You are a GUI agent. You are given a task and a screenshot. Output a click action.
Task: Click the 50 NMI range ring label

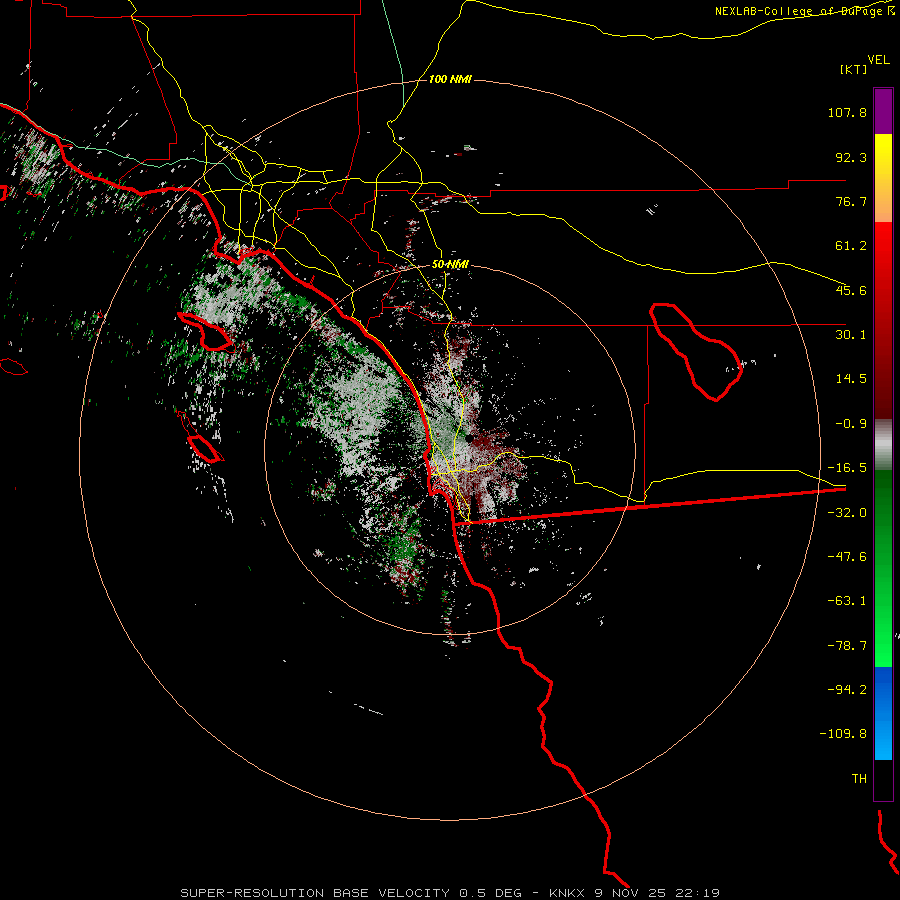point(450,264)
